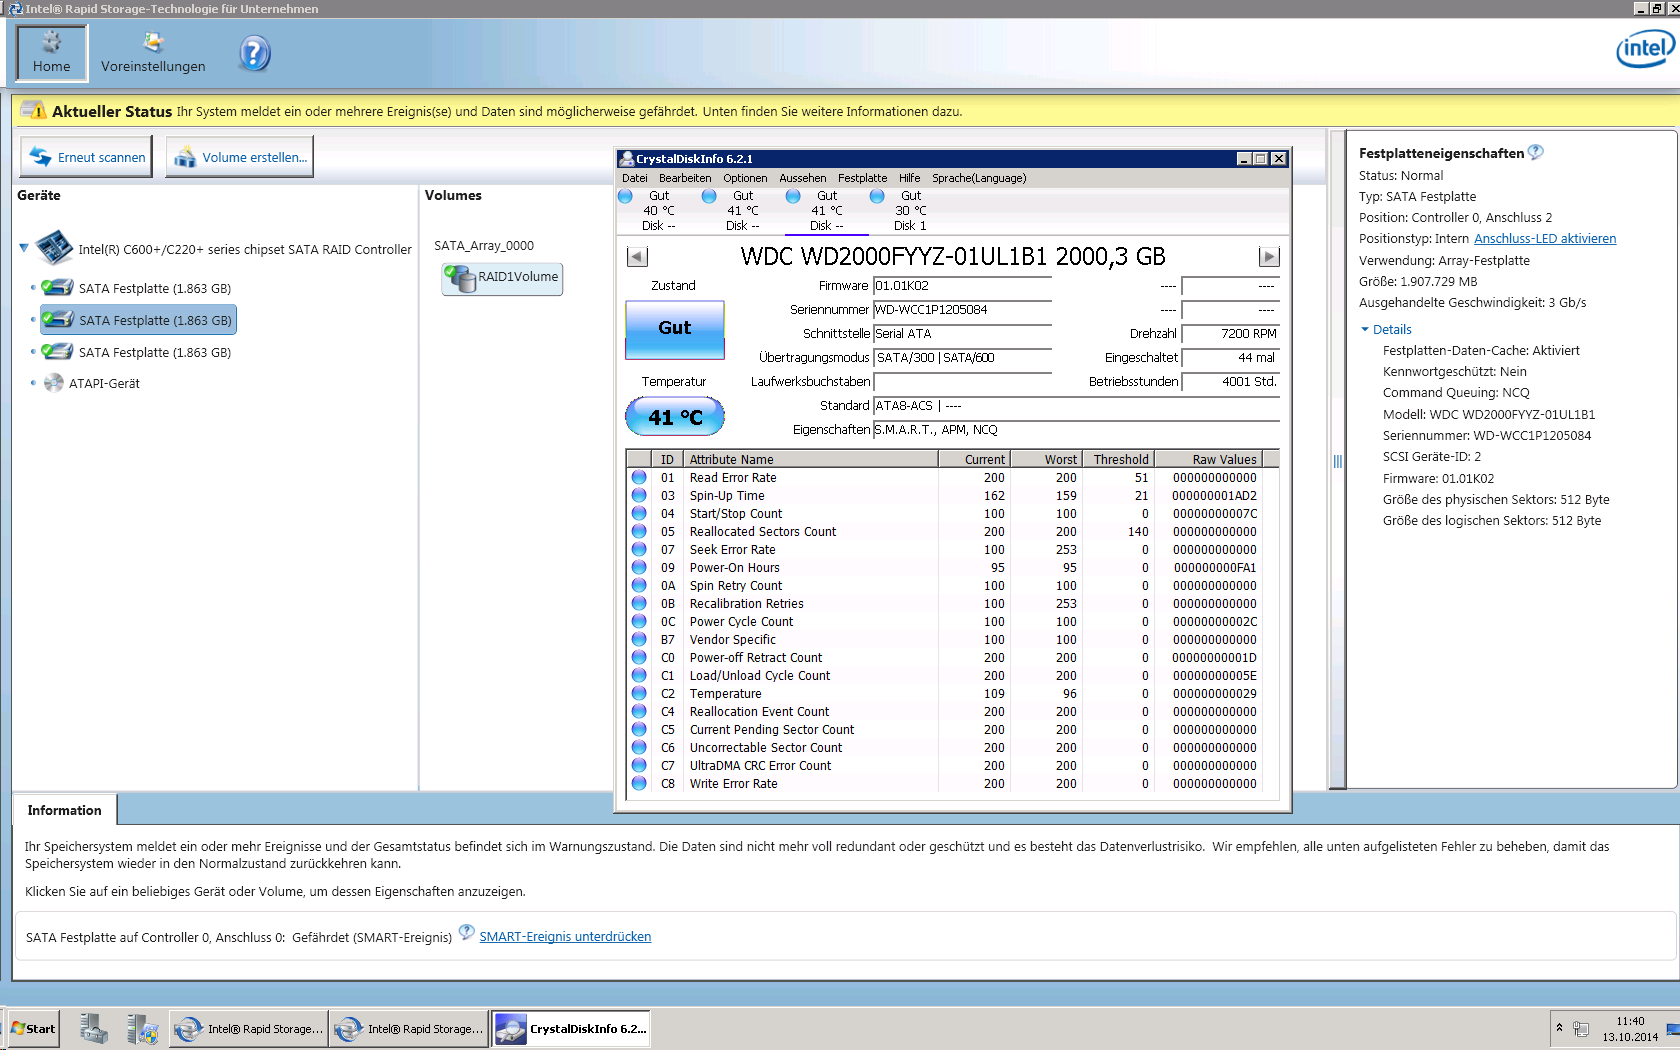
Task: Click SMART-Ereignis unterdrücken link
Action: [x=565, y=937]
